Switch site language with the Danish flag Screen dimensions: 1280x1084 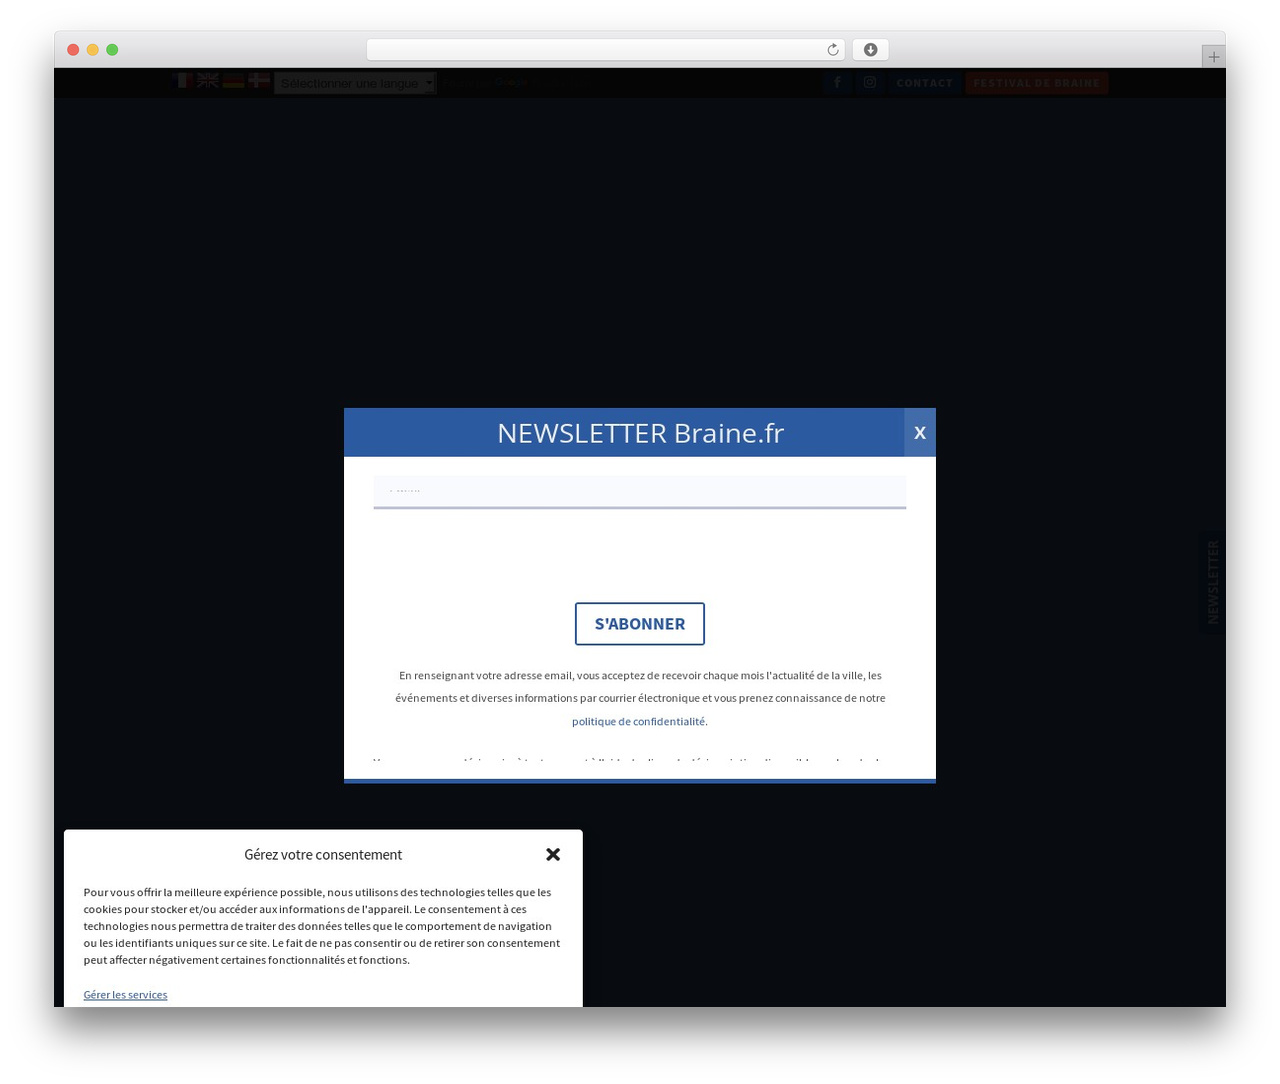coord(259,81)
